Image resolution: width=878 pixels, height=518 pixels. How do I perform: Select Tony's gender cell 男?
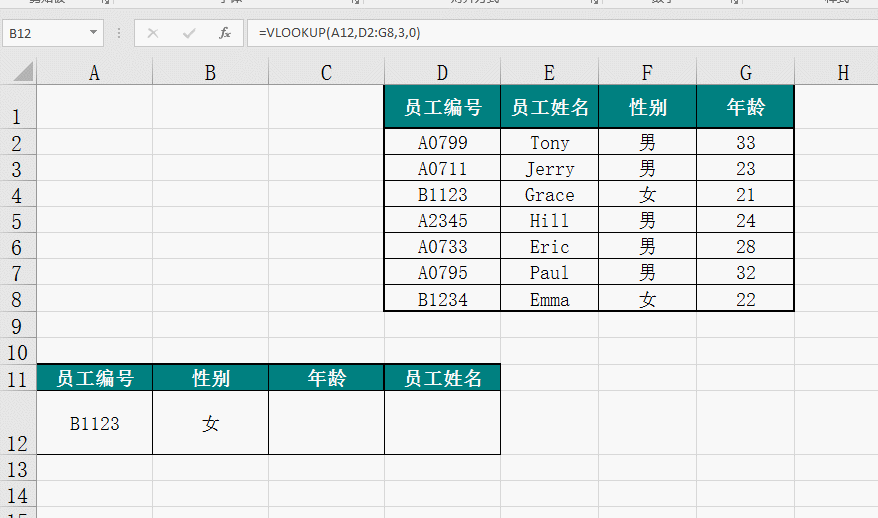(x=647, y=142)
